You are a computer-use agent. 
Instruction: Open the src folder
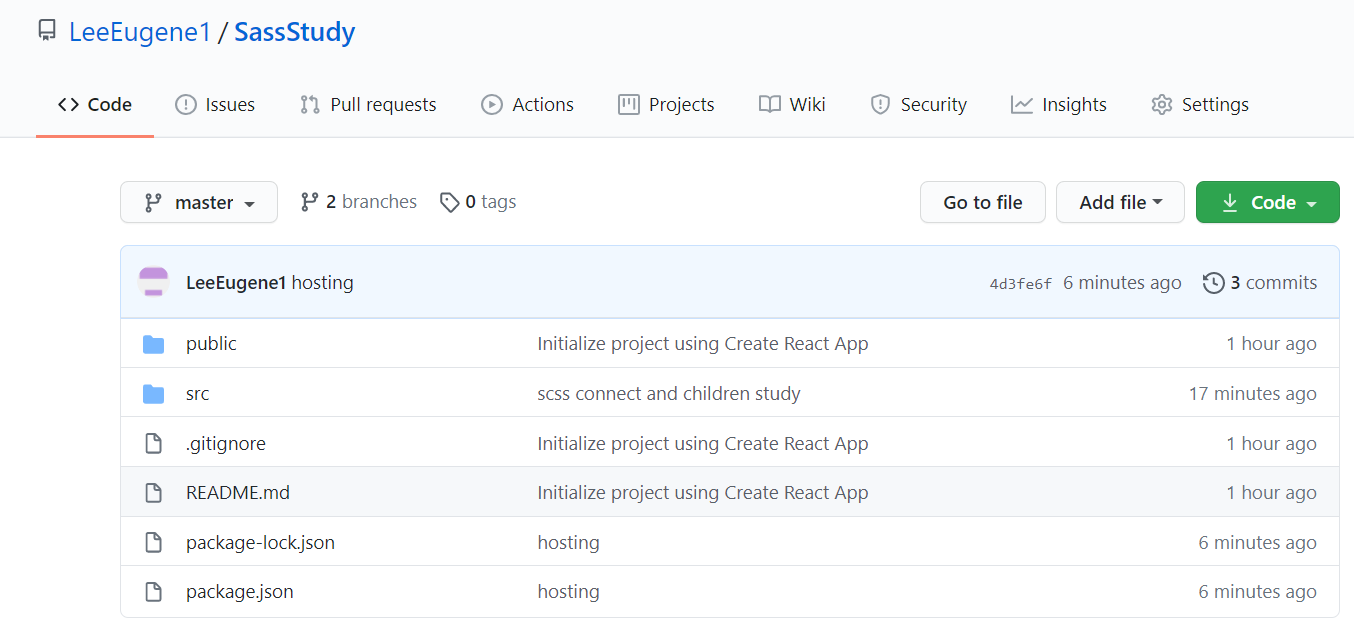click(198, 393)
